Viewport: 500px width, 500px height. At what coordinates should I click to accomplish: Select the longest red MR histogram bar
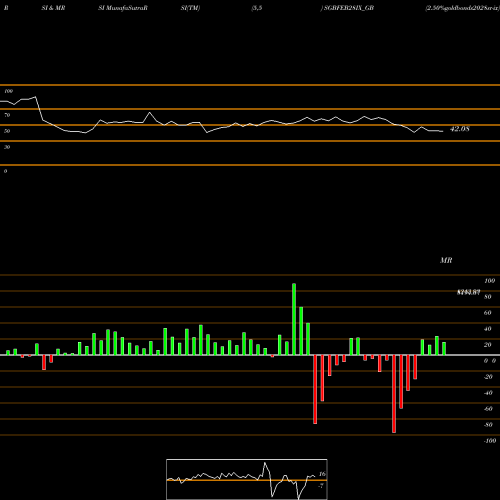(394, 394)
